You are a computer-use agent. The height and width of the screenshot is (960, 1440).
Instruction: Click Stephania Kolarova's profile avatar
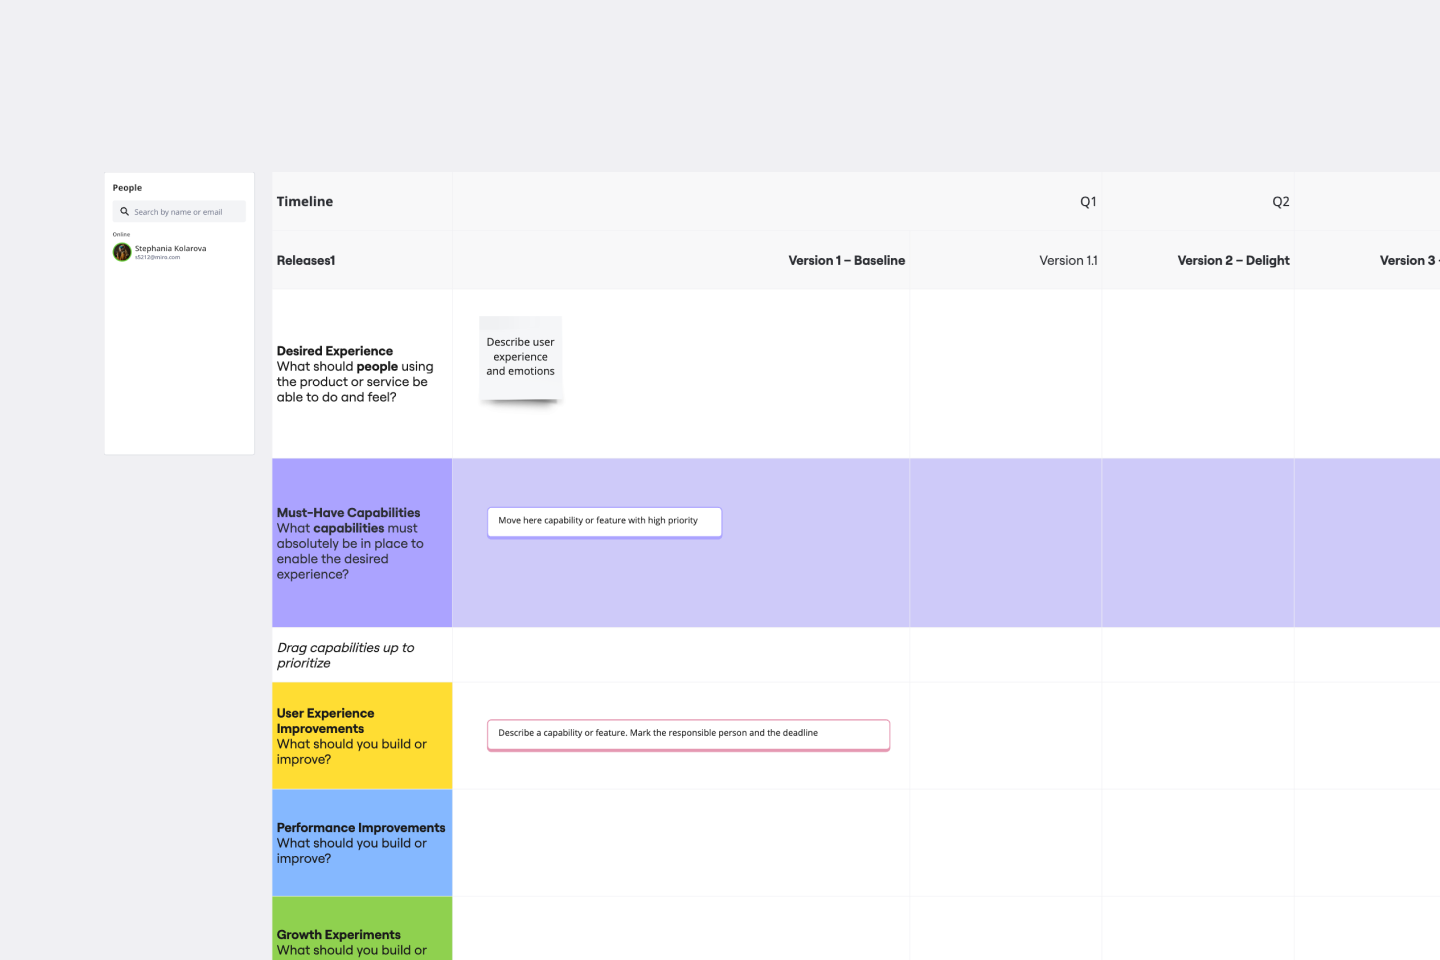point(122,252)
